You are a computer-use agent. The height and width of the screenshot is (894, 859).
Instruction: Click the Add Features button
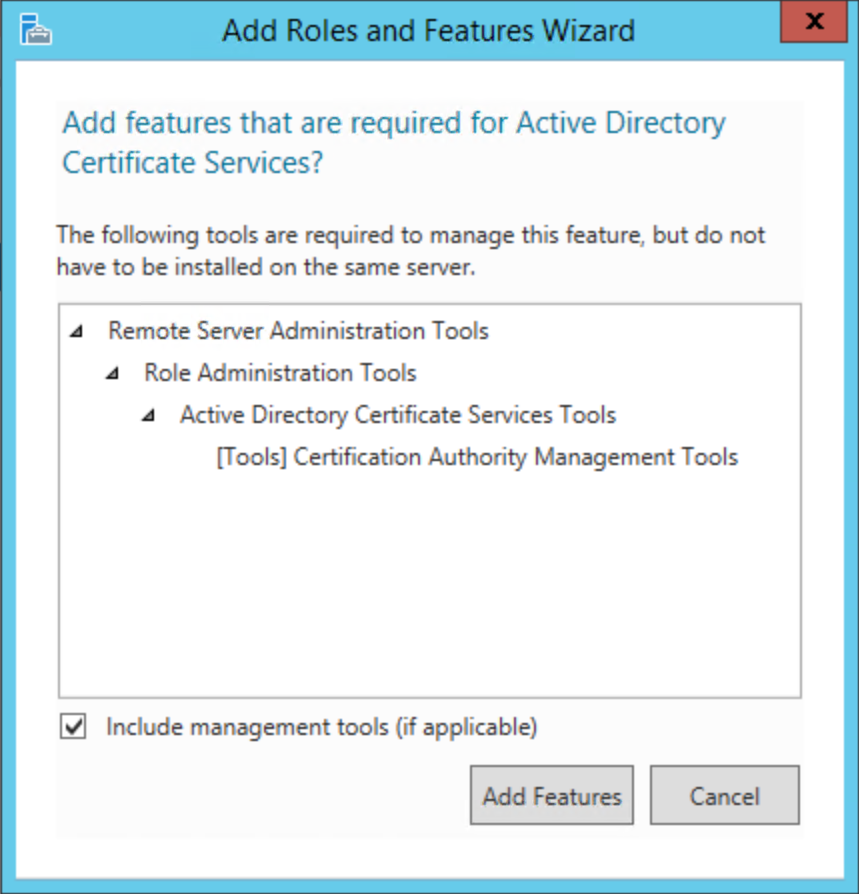tap(552, 796)
